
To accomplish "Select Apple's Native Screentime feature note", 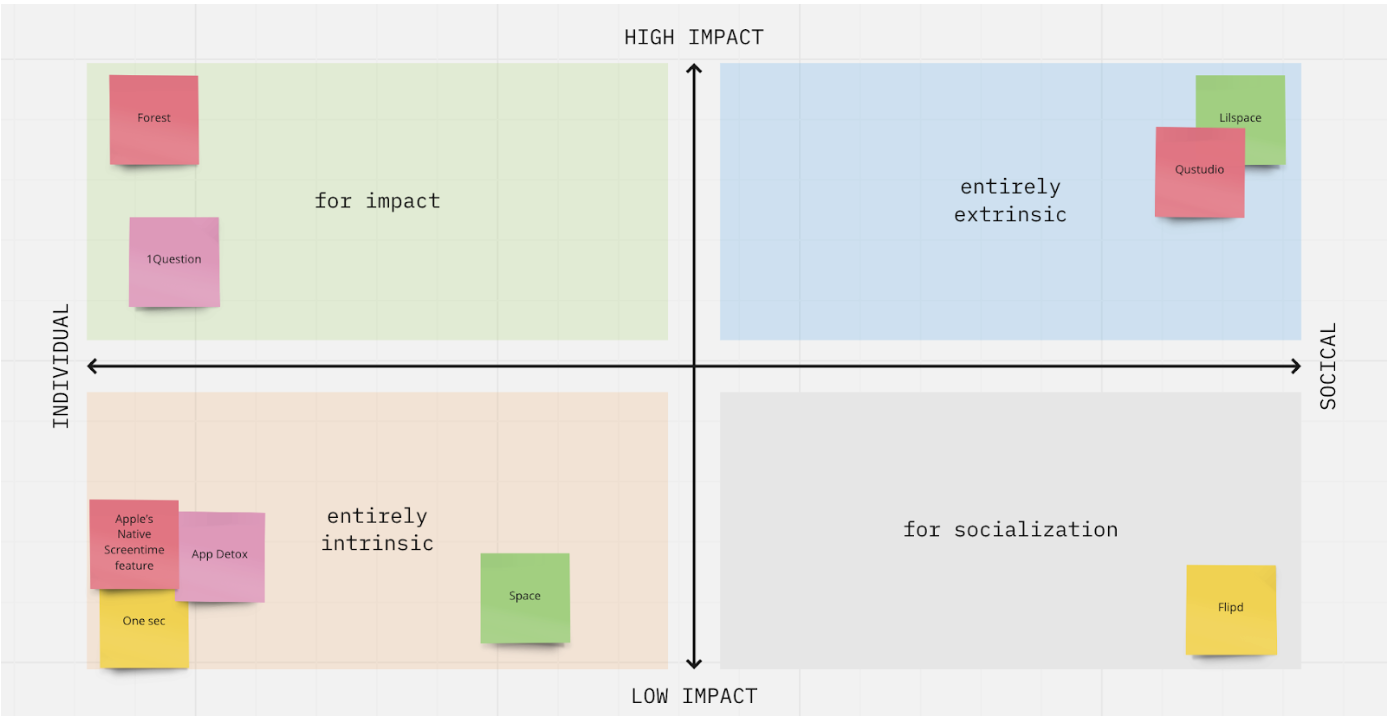I will (133, 540).
